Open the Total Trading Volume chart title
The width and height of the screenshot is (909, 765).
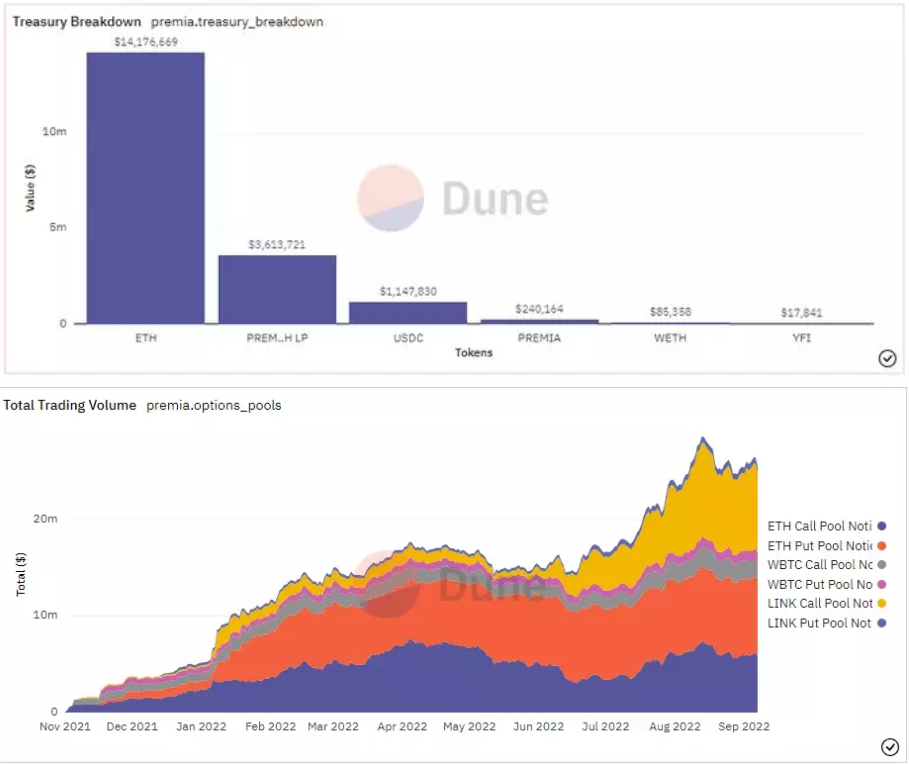70,405
